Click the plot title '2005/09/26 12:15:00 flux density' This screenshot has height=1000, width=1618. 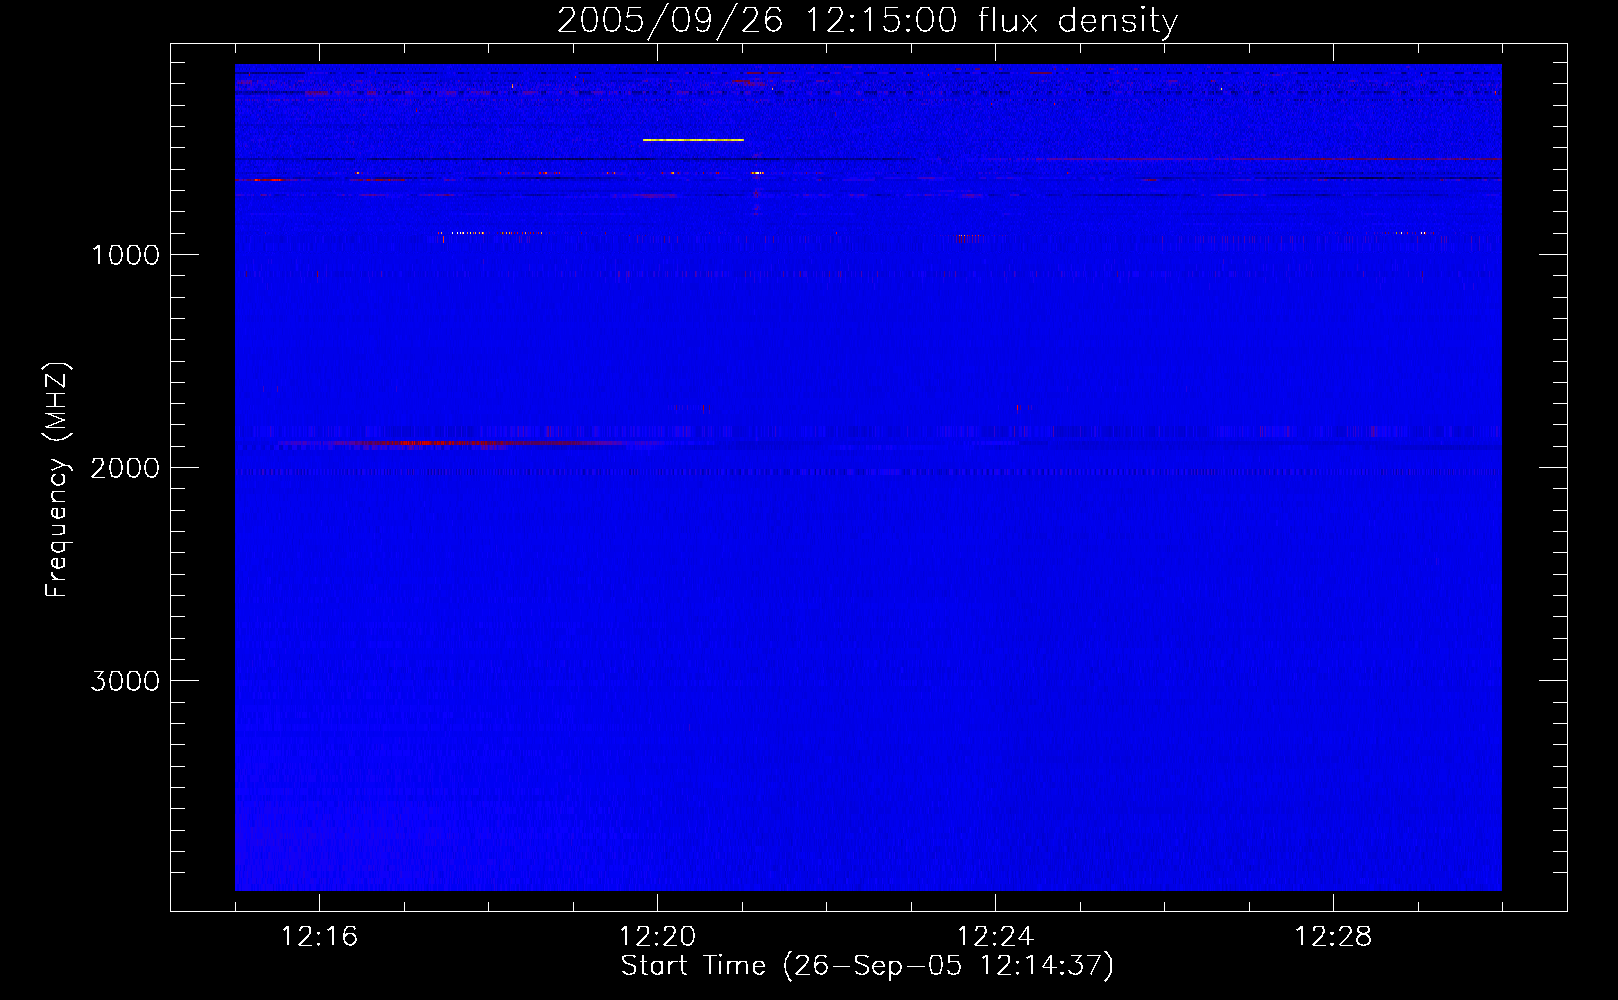tap(867, 21)
